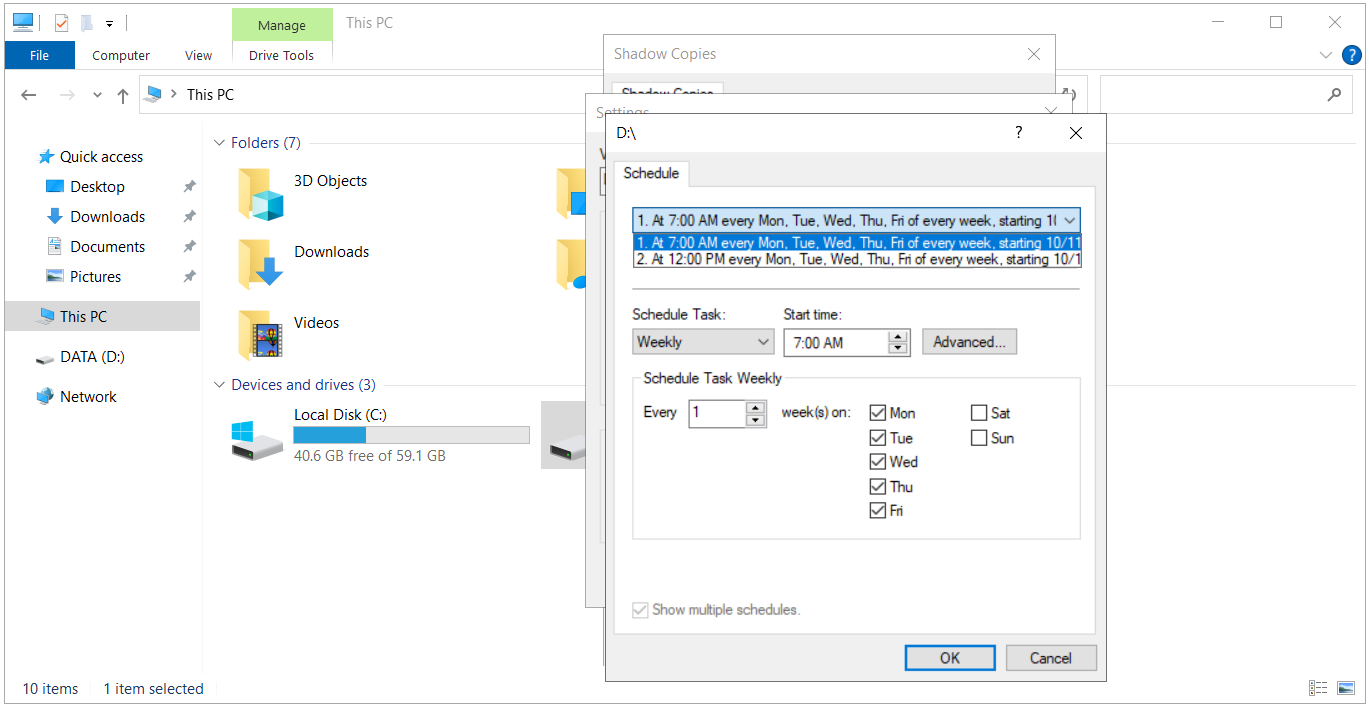Open the Schedule Task Weekly dropdown

pos(704,342)
